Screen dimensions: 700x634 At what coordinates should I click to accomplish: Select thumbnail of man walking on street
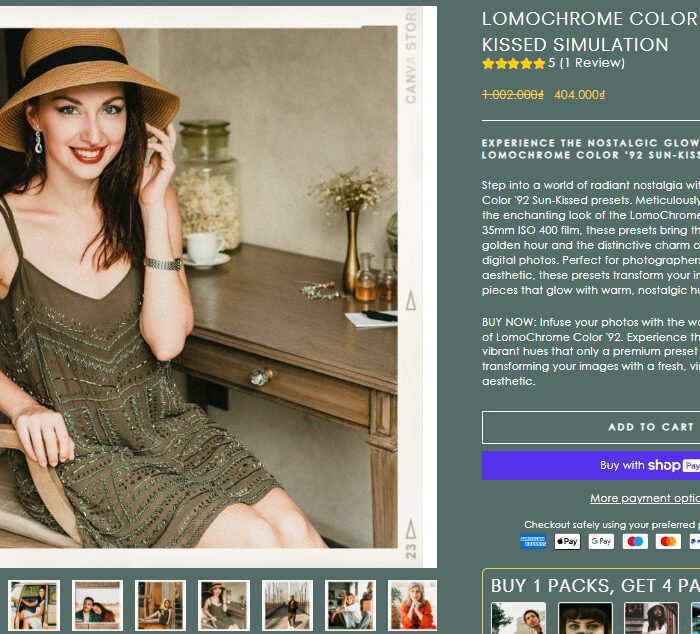point(287,605)
